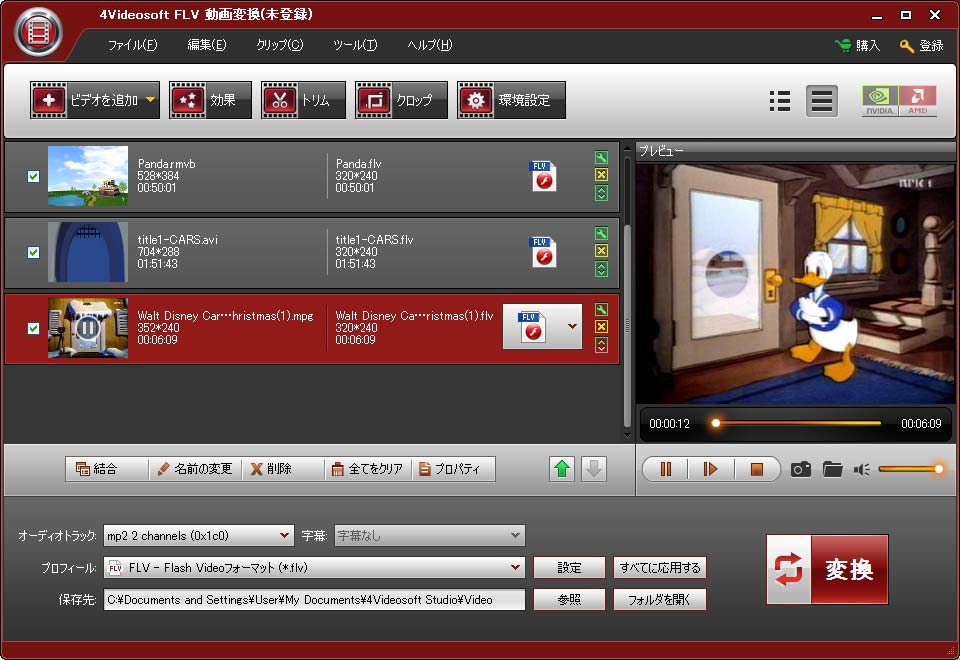The width and height of the screenshot is (960, 660).
Task: Expand the audio track dropdown
Action: click(285, 535)
